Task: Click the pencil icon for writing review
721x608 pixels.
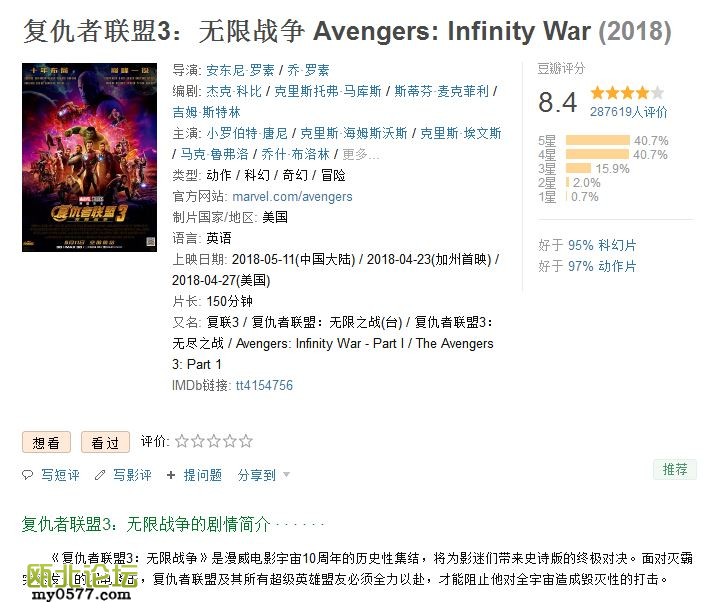Action: click(100, 475)
